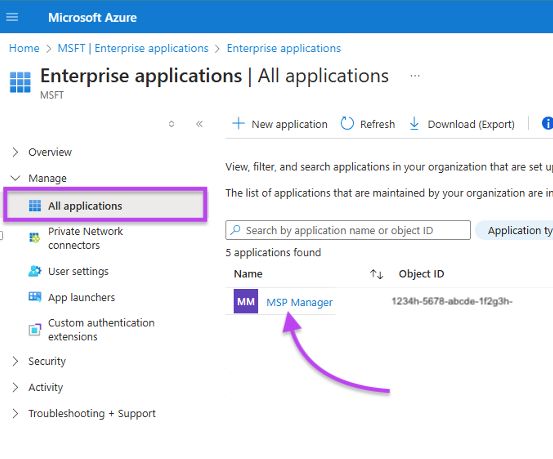The width and height of the screenshot is (553, 459).
Task: Click the Object ID column header
Action: pos(421,274)
